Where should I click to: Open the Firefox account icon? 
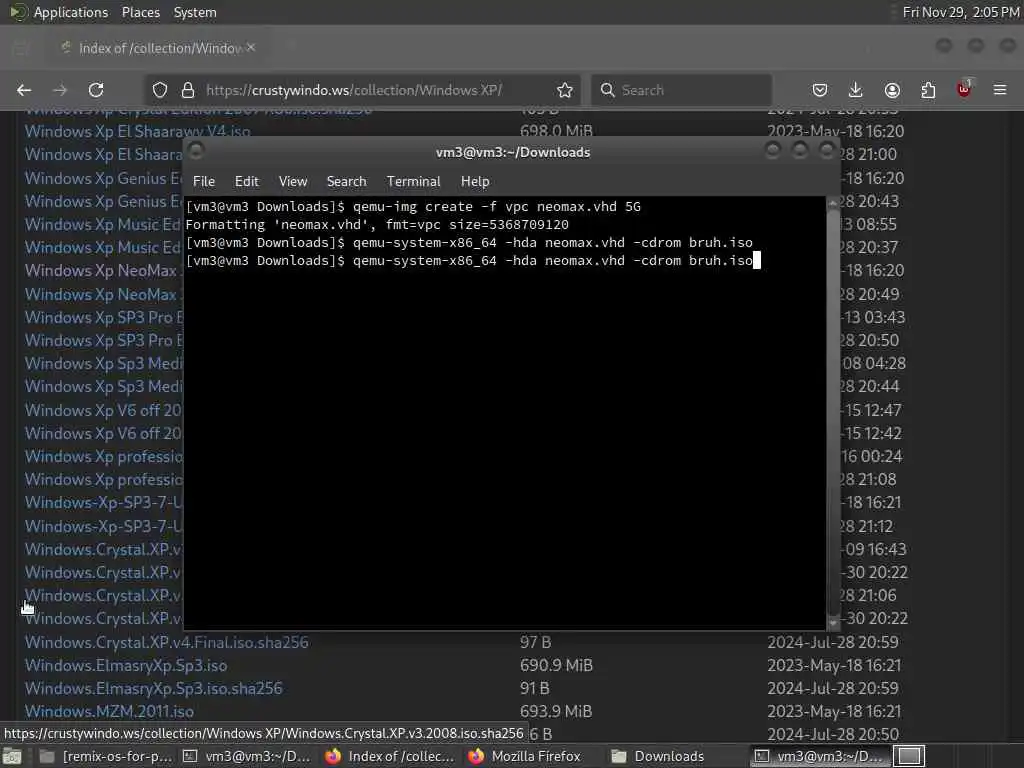pyautogui.click(x=892, y=90)
